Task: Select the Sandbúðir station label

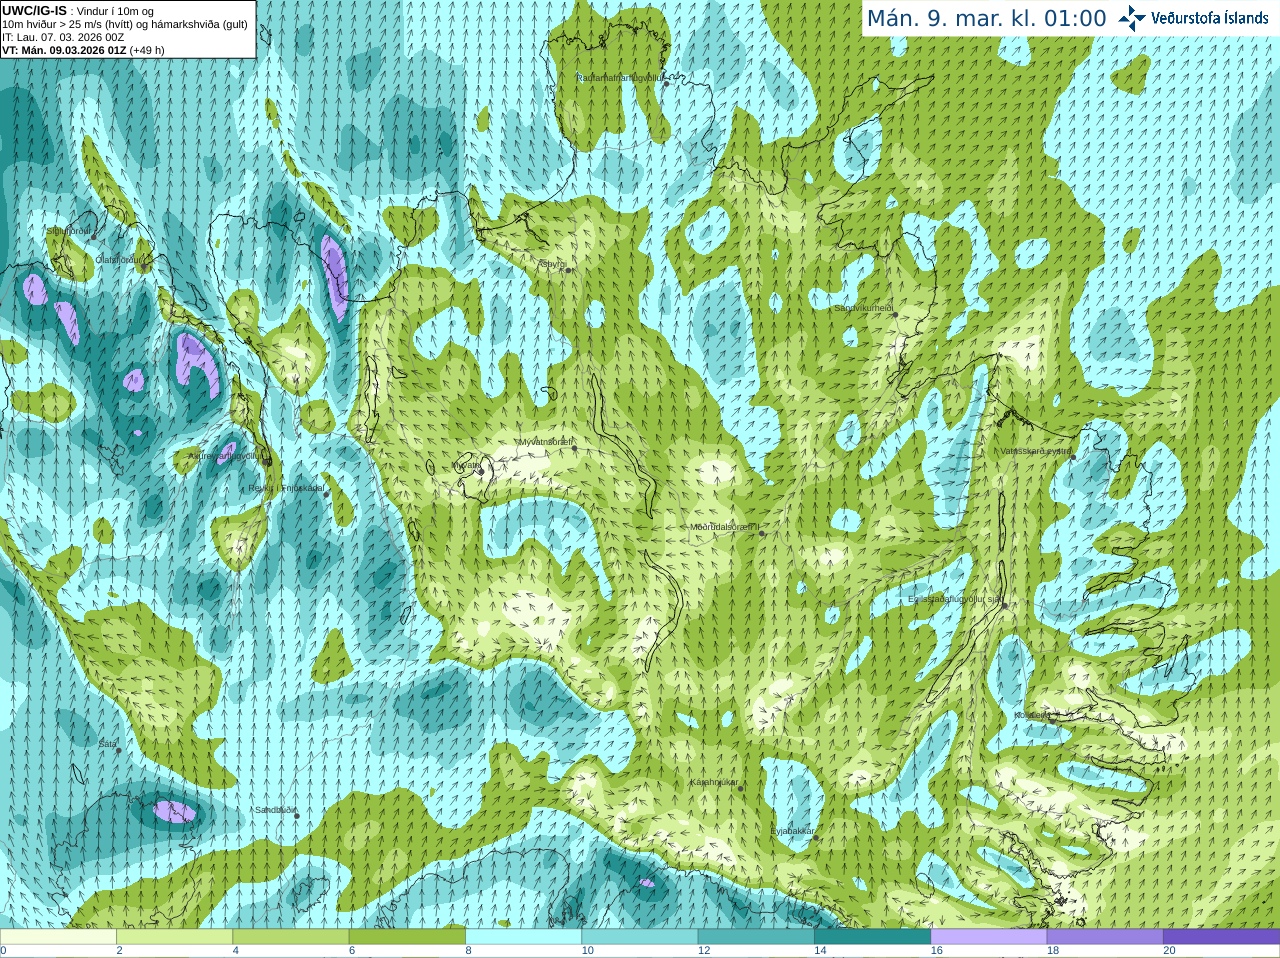Action: click(275, 810)
